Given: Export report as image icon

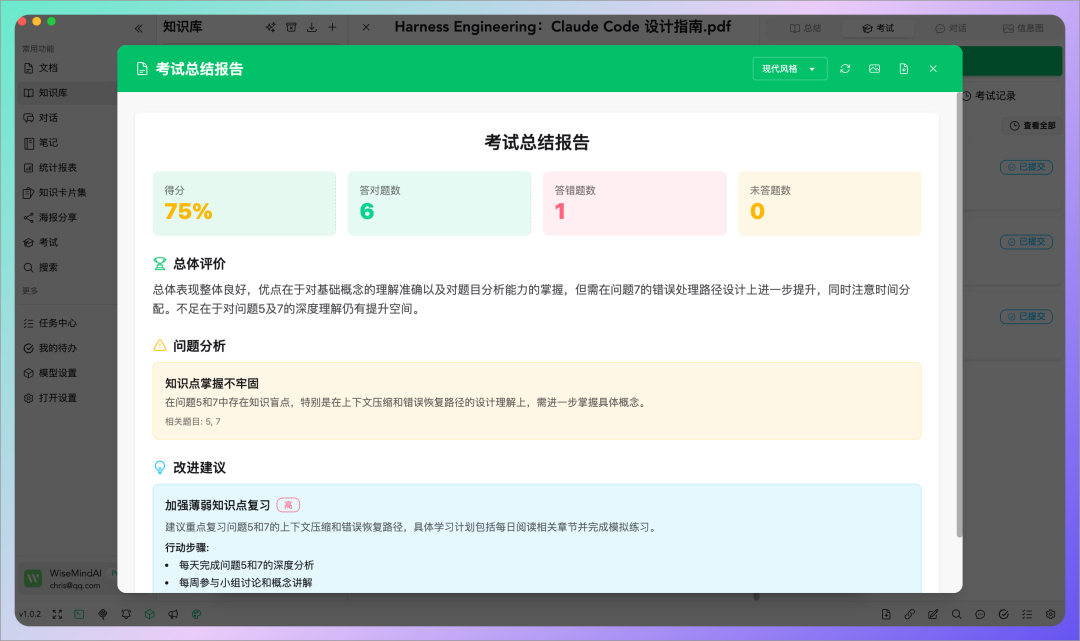Looking at the screenshot, I should 874,69.
